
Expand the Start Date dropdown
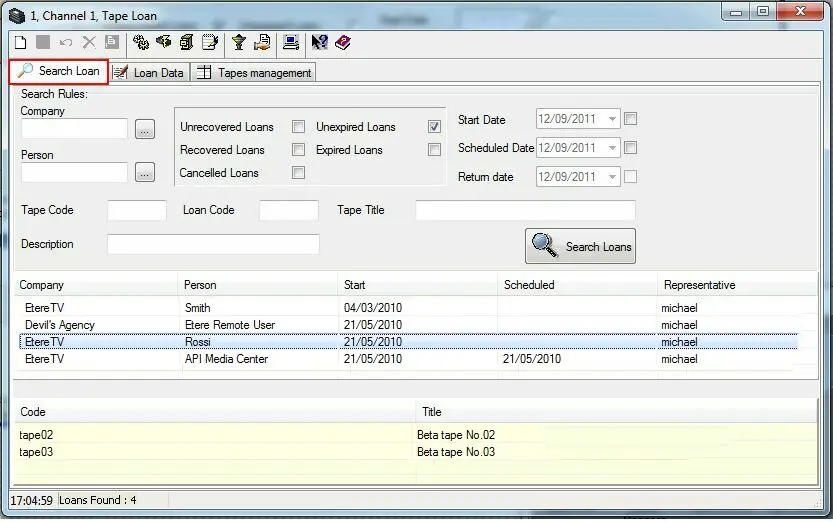pyautogui.click(x=611, y=119)
